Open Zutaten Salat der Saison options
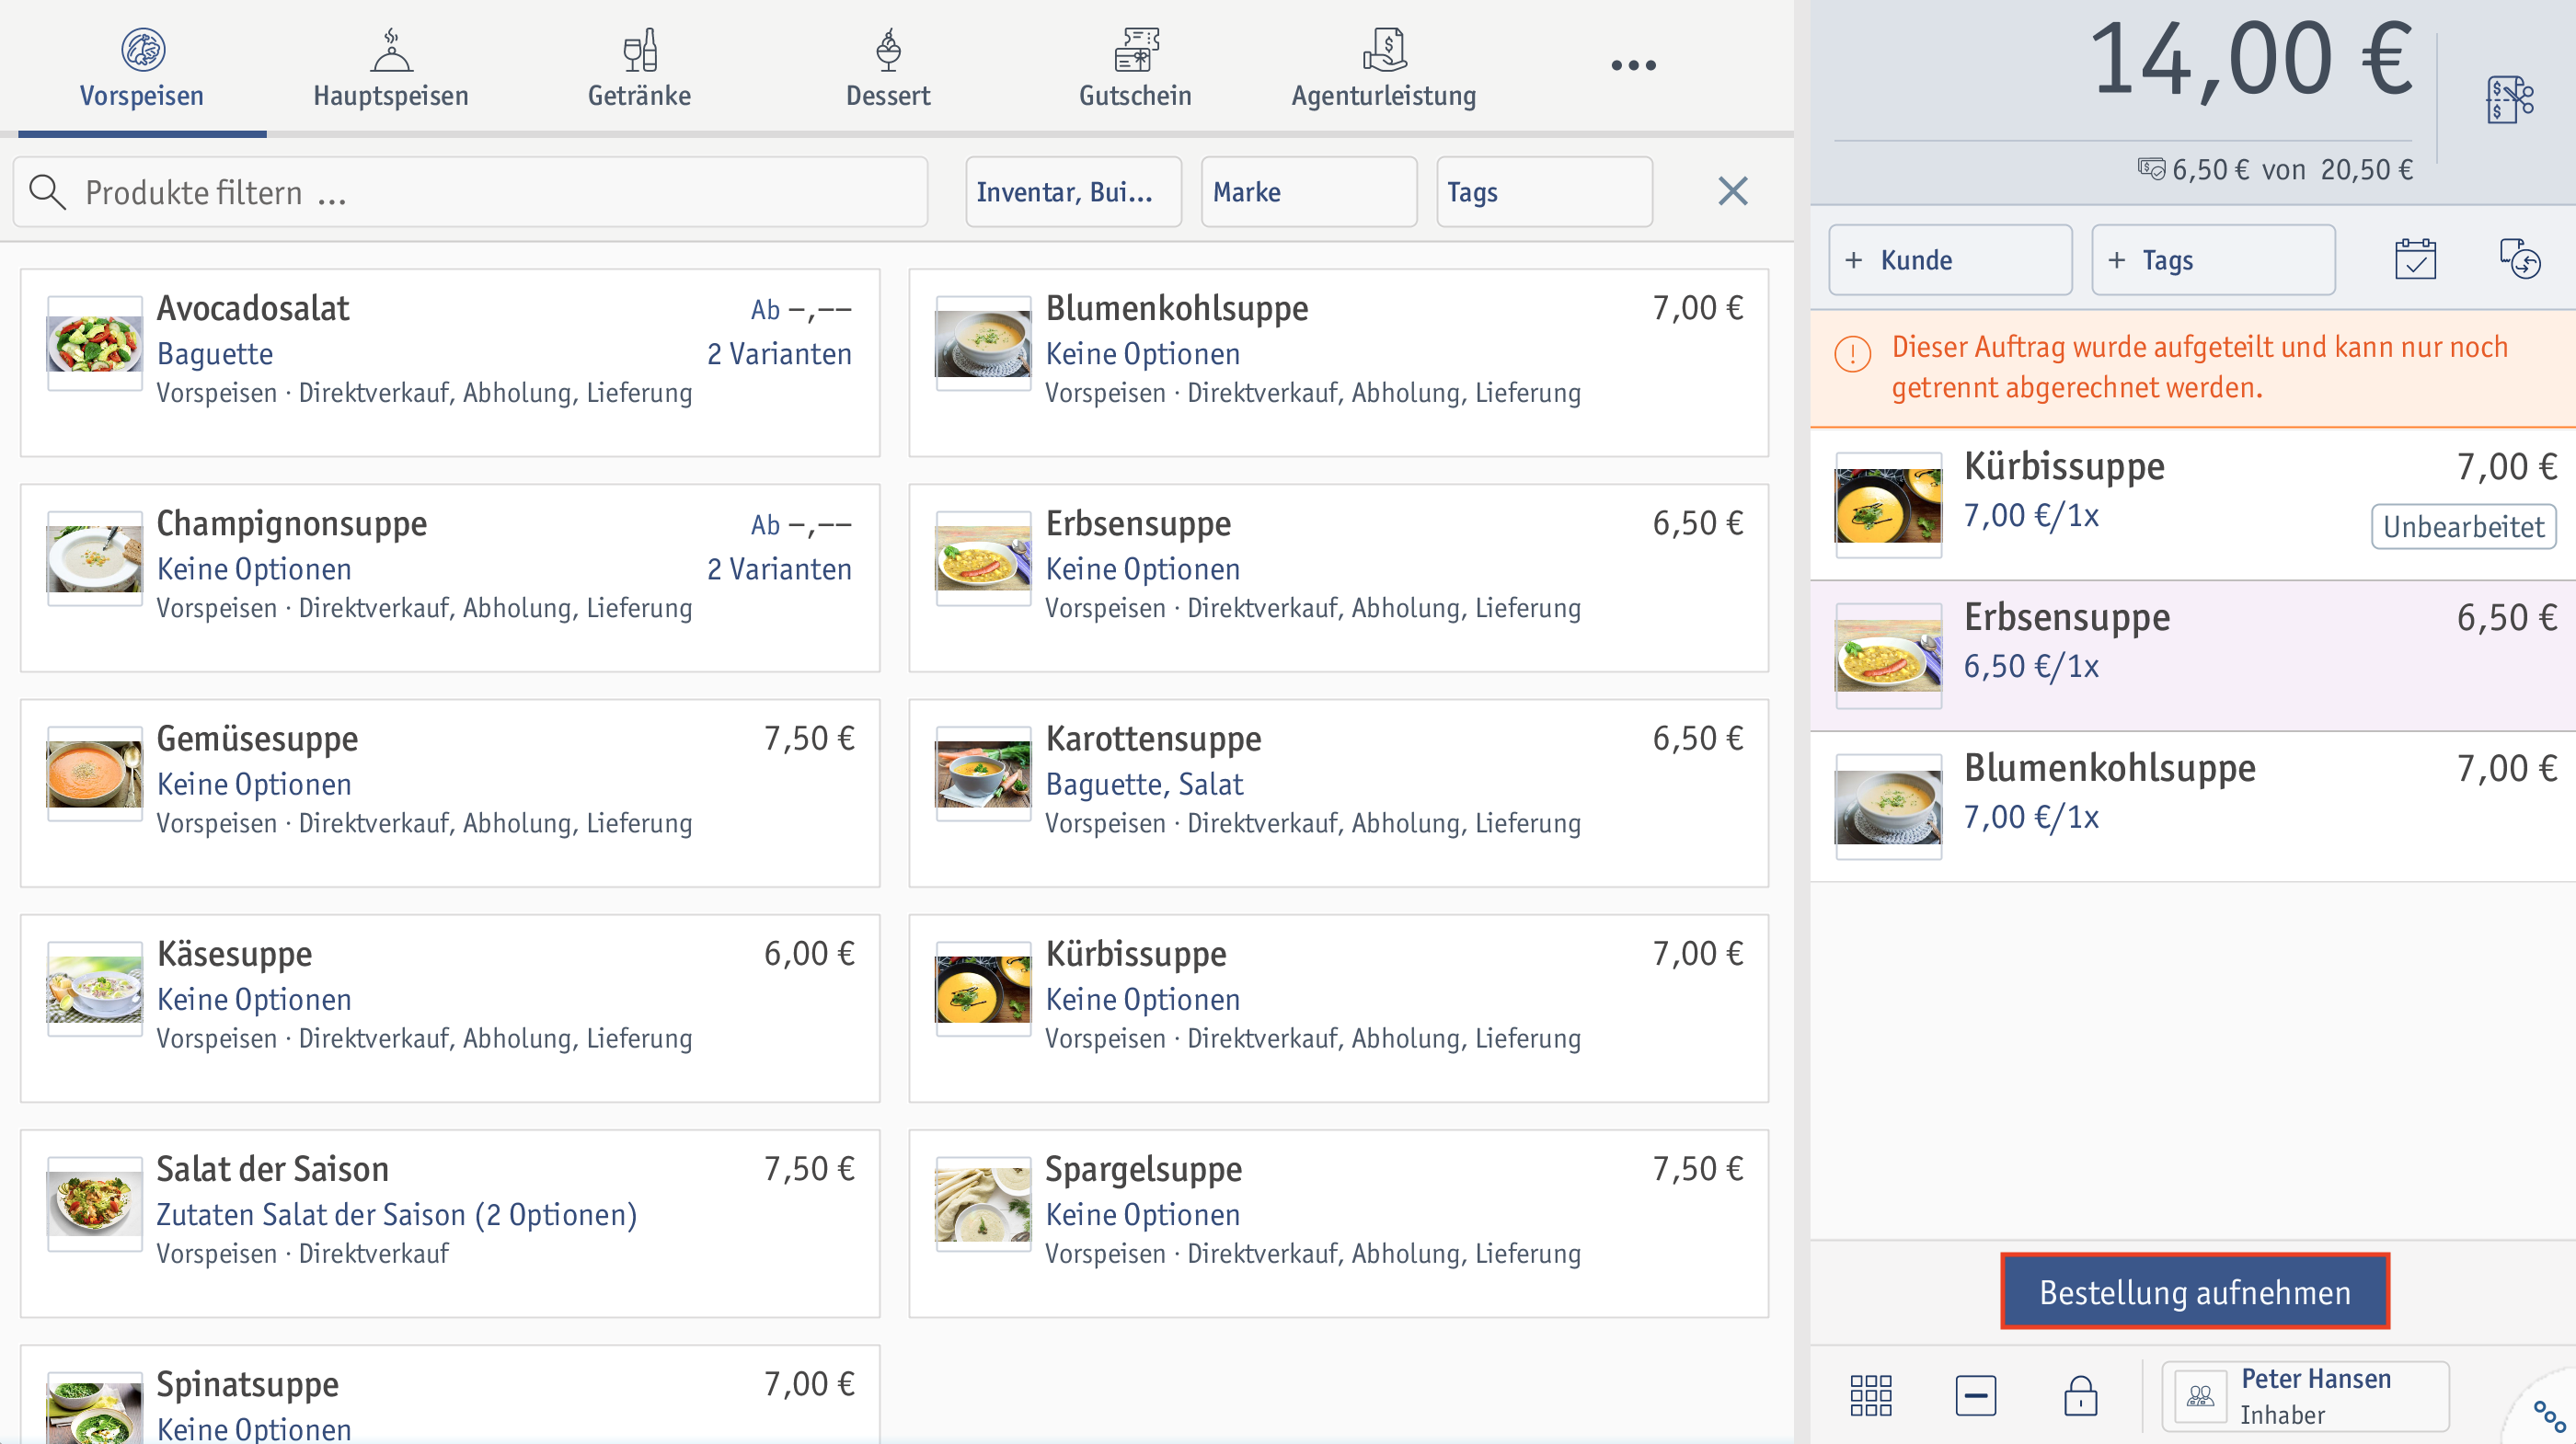The height and width of the screenshot is (1444, 2576). click(x=396, y=1214)
